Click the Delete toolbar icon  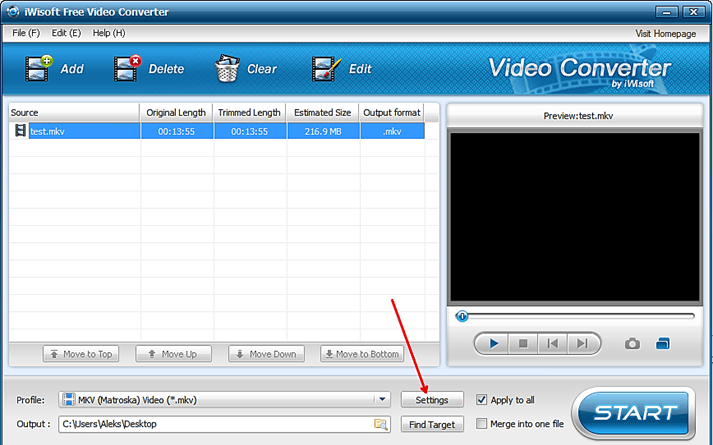(x=128, y=69)
